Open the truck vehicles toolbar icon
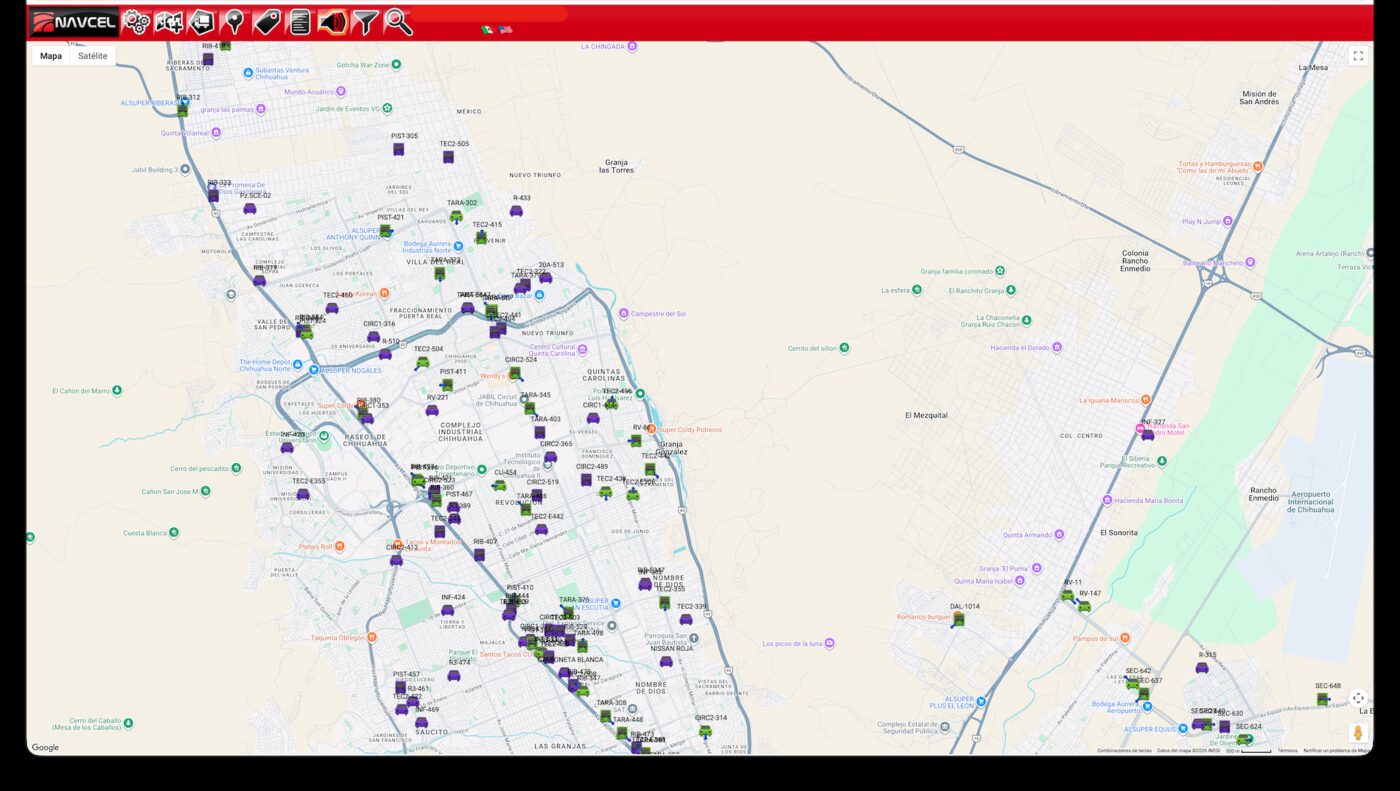 202,22
